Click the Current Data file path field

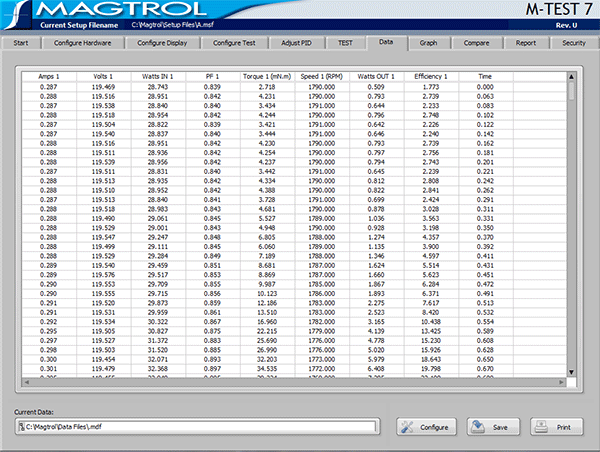pyautogui.click(x=197, y=427)
